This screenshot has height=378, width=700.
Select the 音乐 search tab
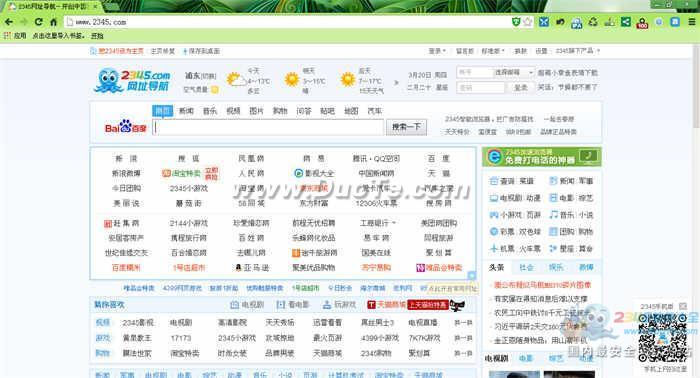(210, 111)
